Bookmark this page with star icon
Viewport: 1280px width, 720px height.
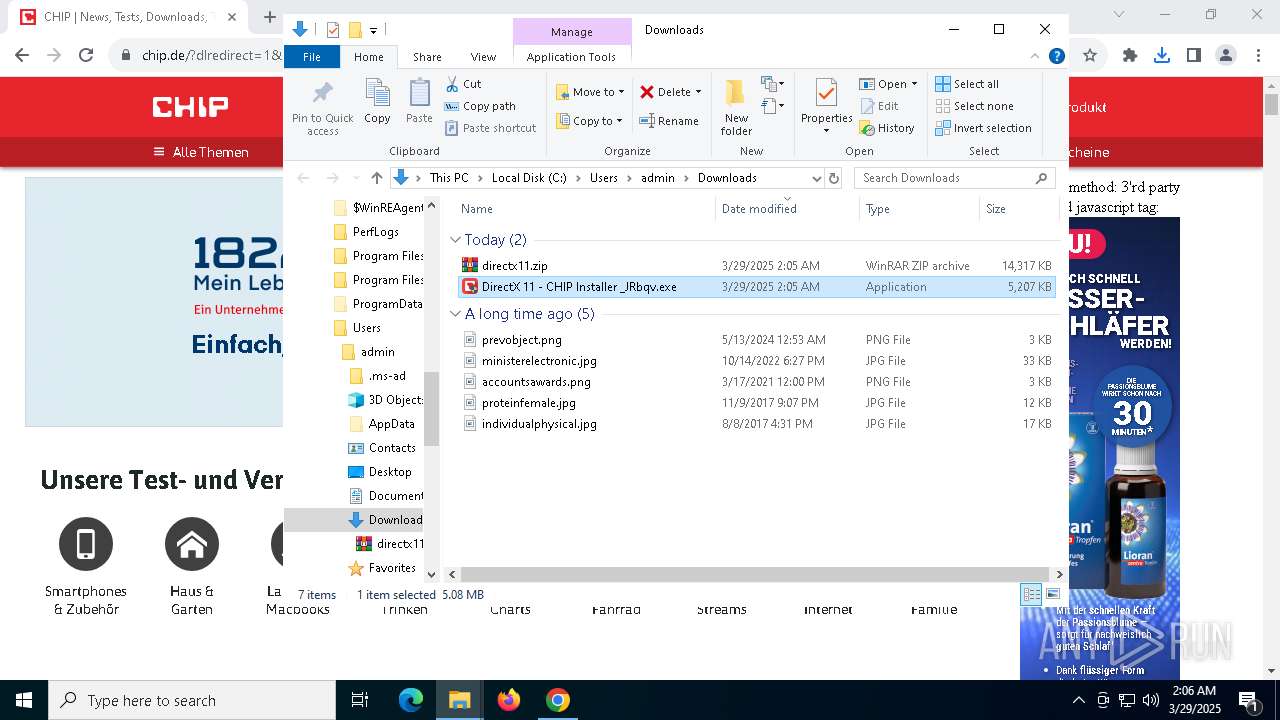point(1090,55)
